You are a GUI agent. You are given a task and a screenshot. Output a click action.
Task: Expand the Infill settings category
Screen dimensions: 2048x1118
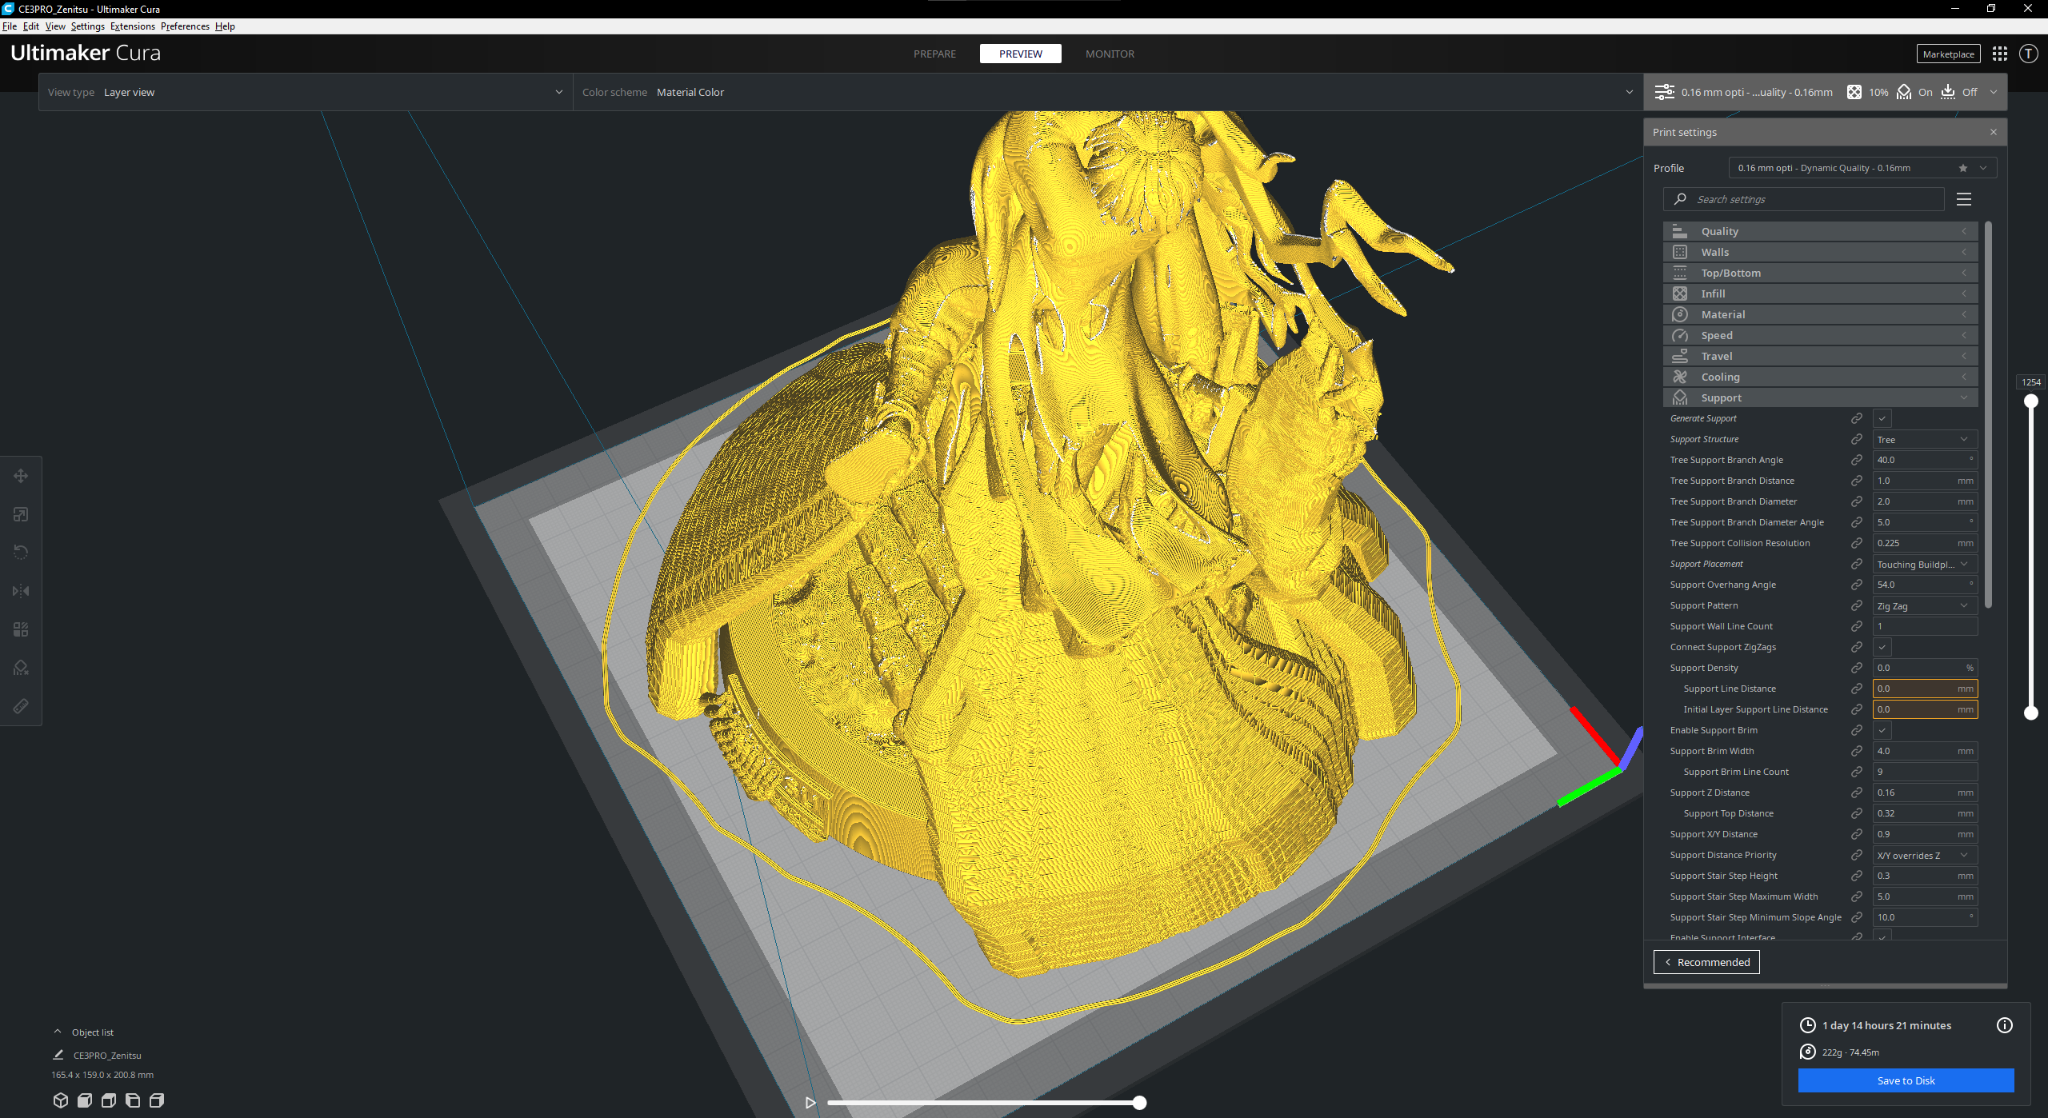[x=1820, y=294]
